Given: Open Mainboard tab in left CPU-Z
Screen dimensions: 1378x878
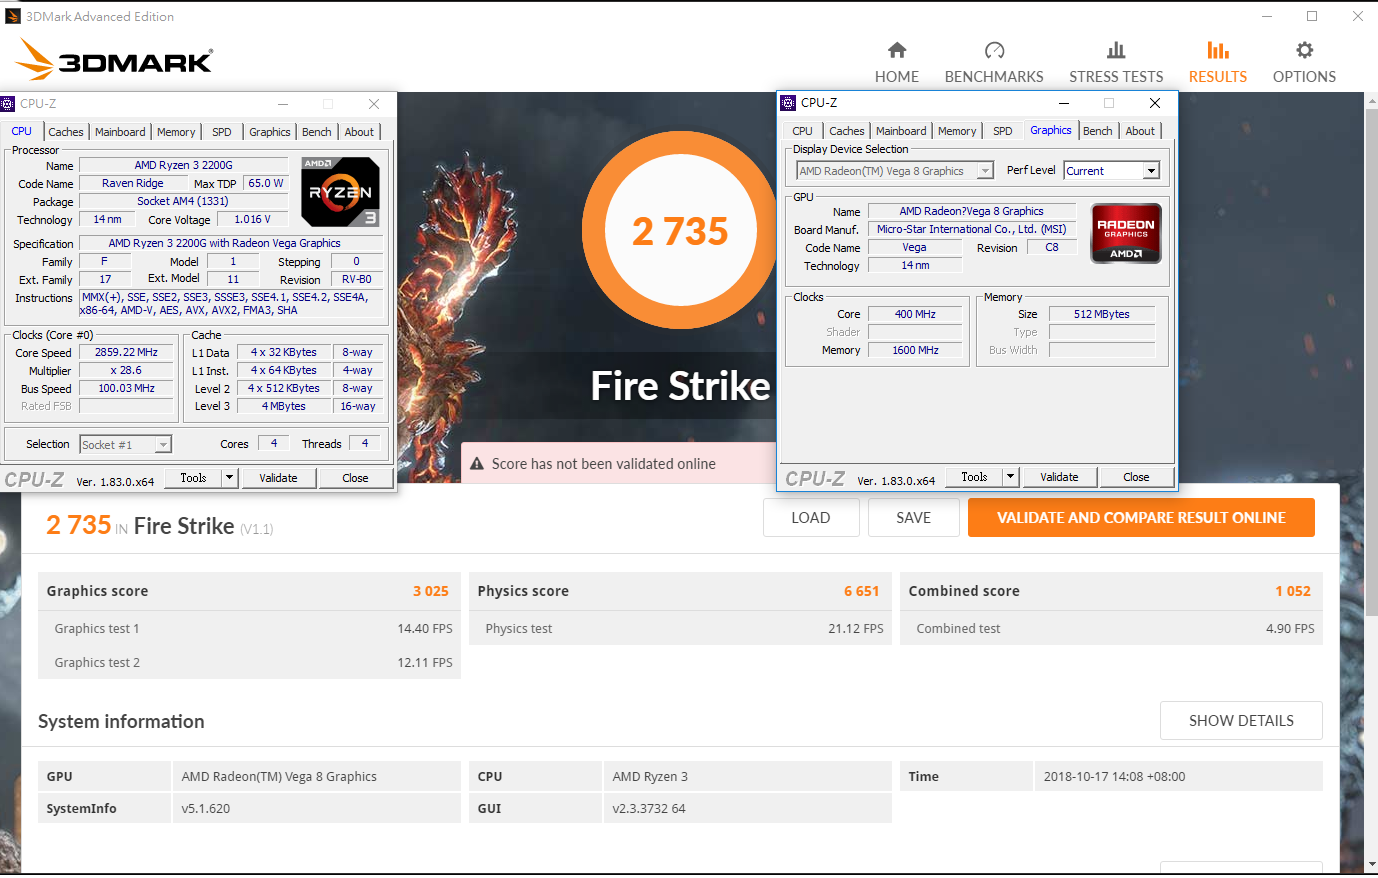Looking at the screenshot, I should tap(120, 132).
